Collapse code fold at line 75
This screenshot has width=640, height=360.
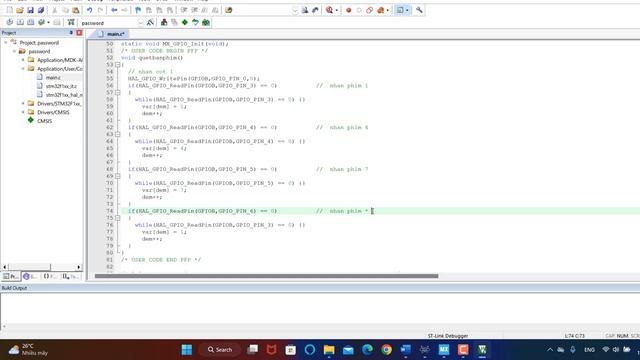pos(118,218)
